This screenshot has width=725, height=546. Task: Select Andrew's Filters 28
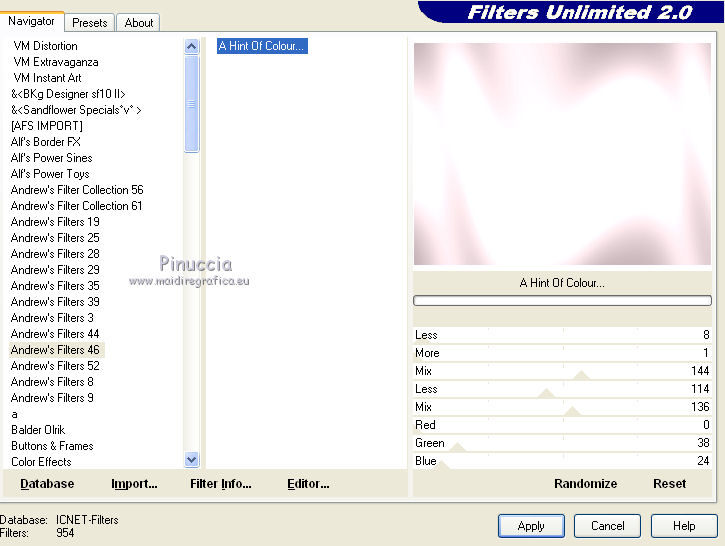pyautogui.click(x=55, y=254)
